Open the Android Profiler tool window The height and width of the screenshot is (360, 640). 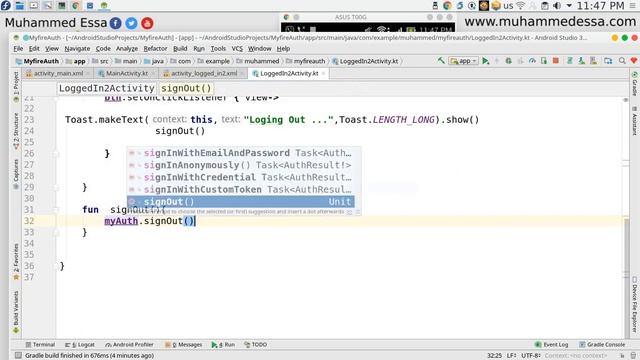pyautogui.click(x=129, y=344)
